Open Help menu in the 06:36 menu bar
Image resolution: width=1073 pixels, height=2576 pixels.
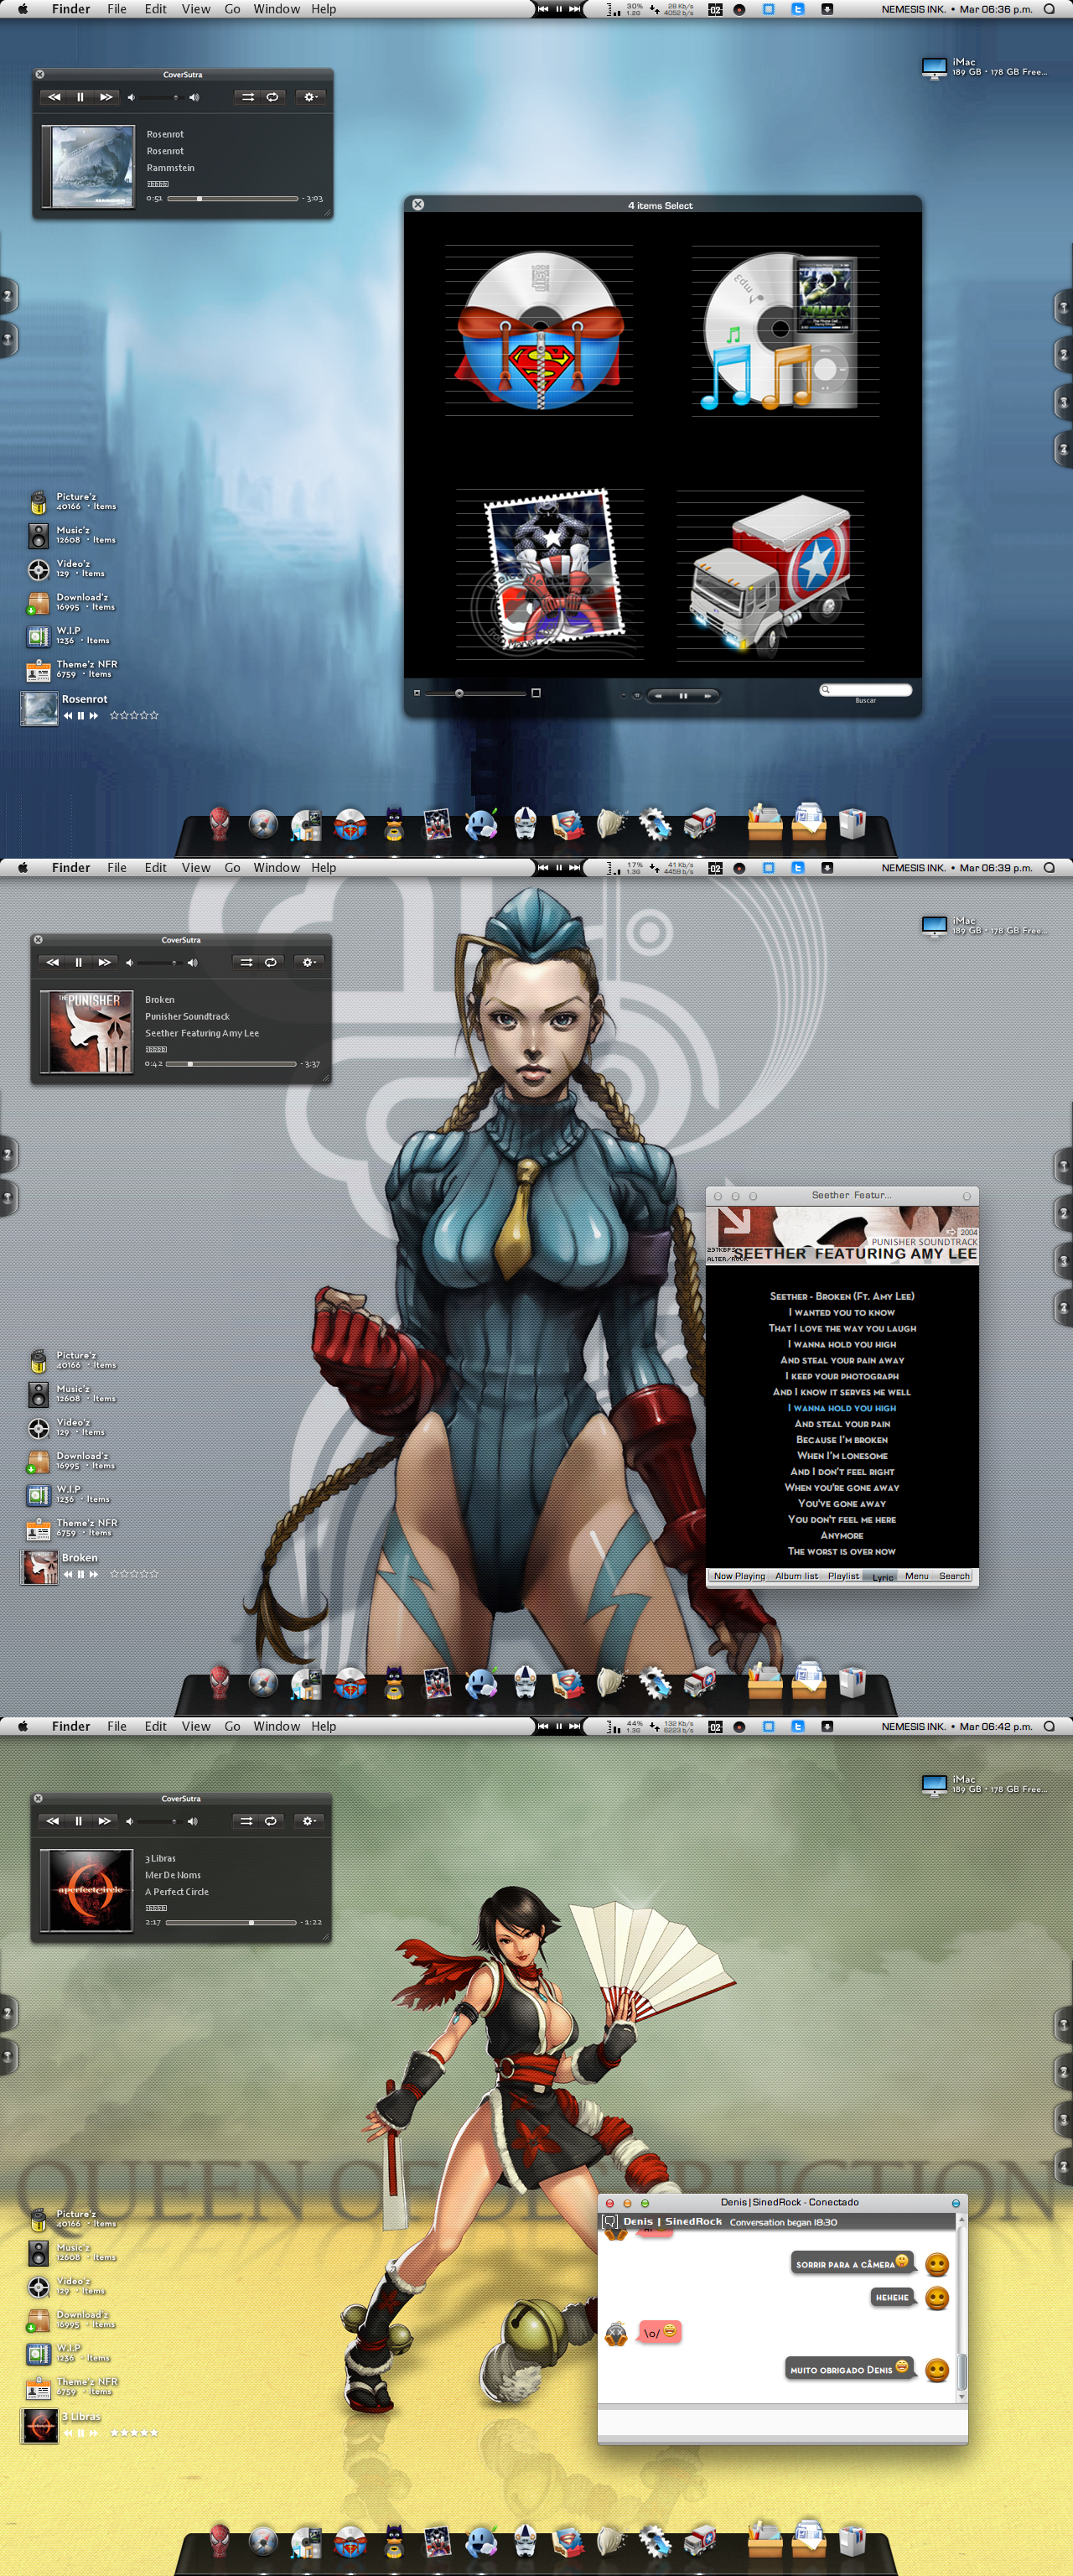[323, 9]
